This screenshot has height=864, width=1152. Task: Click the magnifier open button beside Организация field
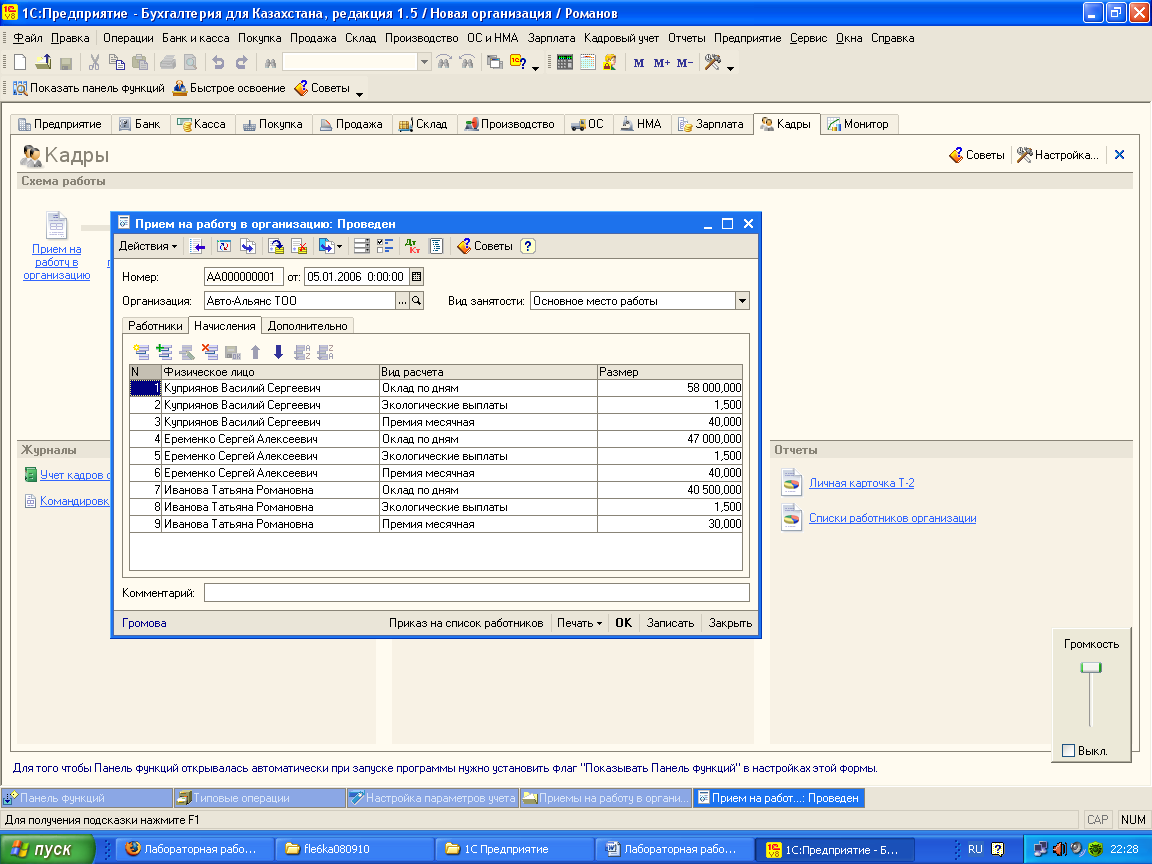point(417,300)
